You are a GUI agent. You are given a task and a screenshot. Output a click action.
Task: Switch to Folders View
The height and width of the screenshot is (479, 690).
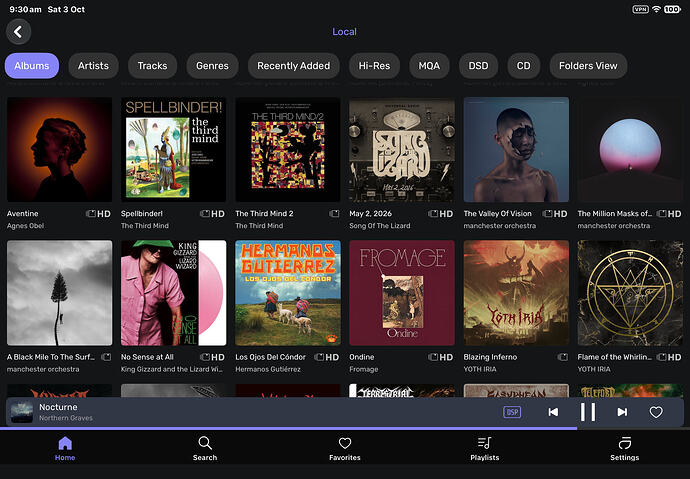(588, 66)
